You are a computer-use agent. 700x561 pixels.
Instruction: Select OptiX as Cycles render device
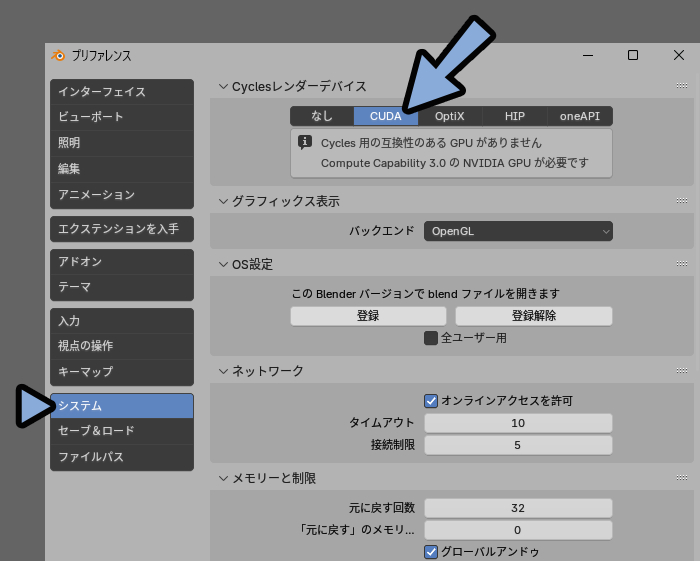[450, 116]
